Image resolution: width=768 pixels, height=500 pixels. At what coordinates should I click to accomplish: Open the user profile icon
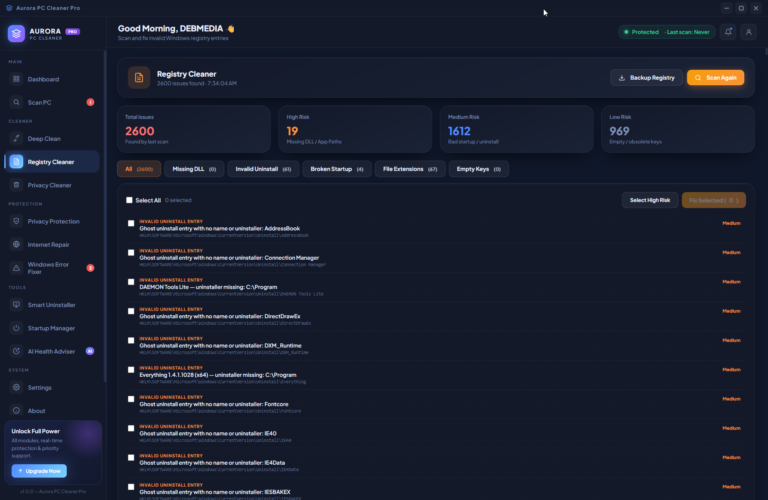tap(748, 32)
